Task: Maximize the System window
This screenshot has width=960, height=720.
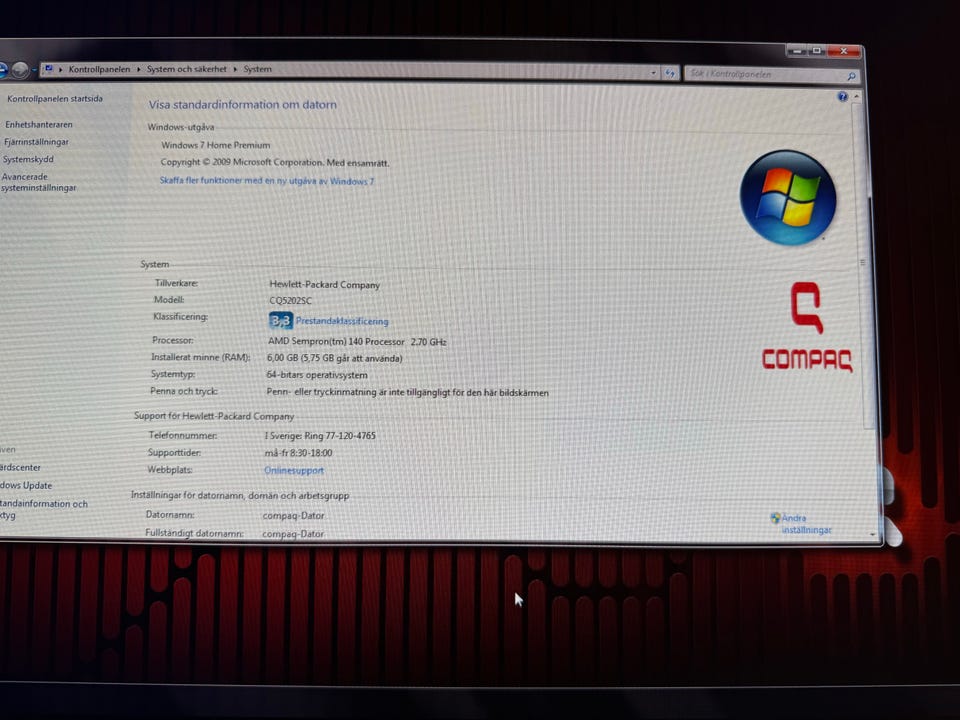Action: click(817, 51)
